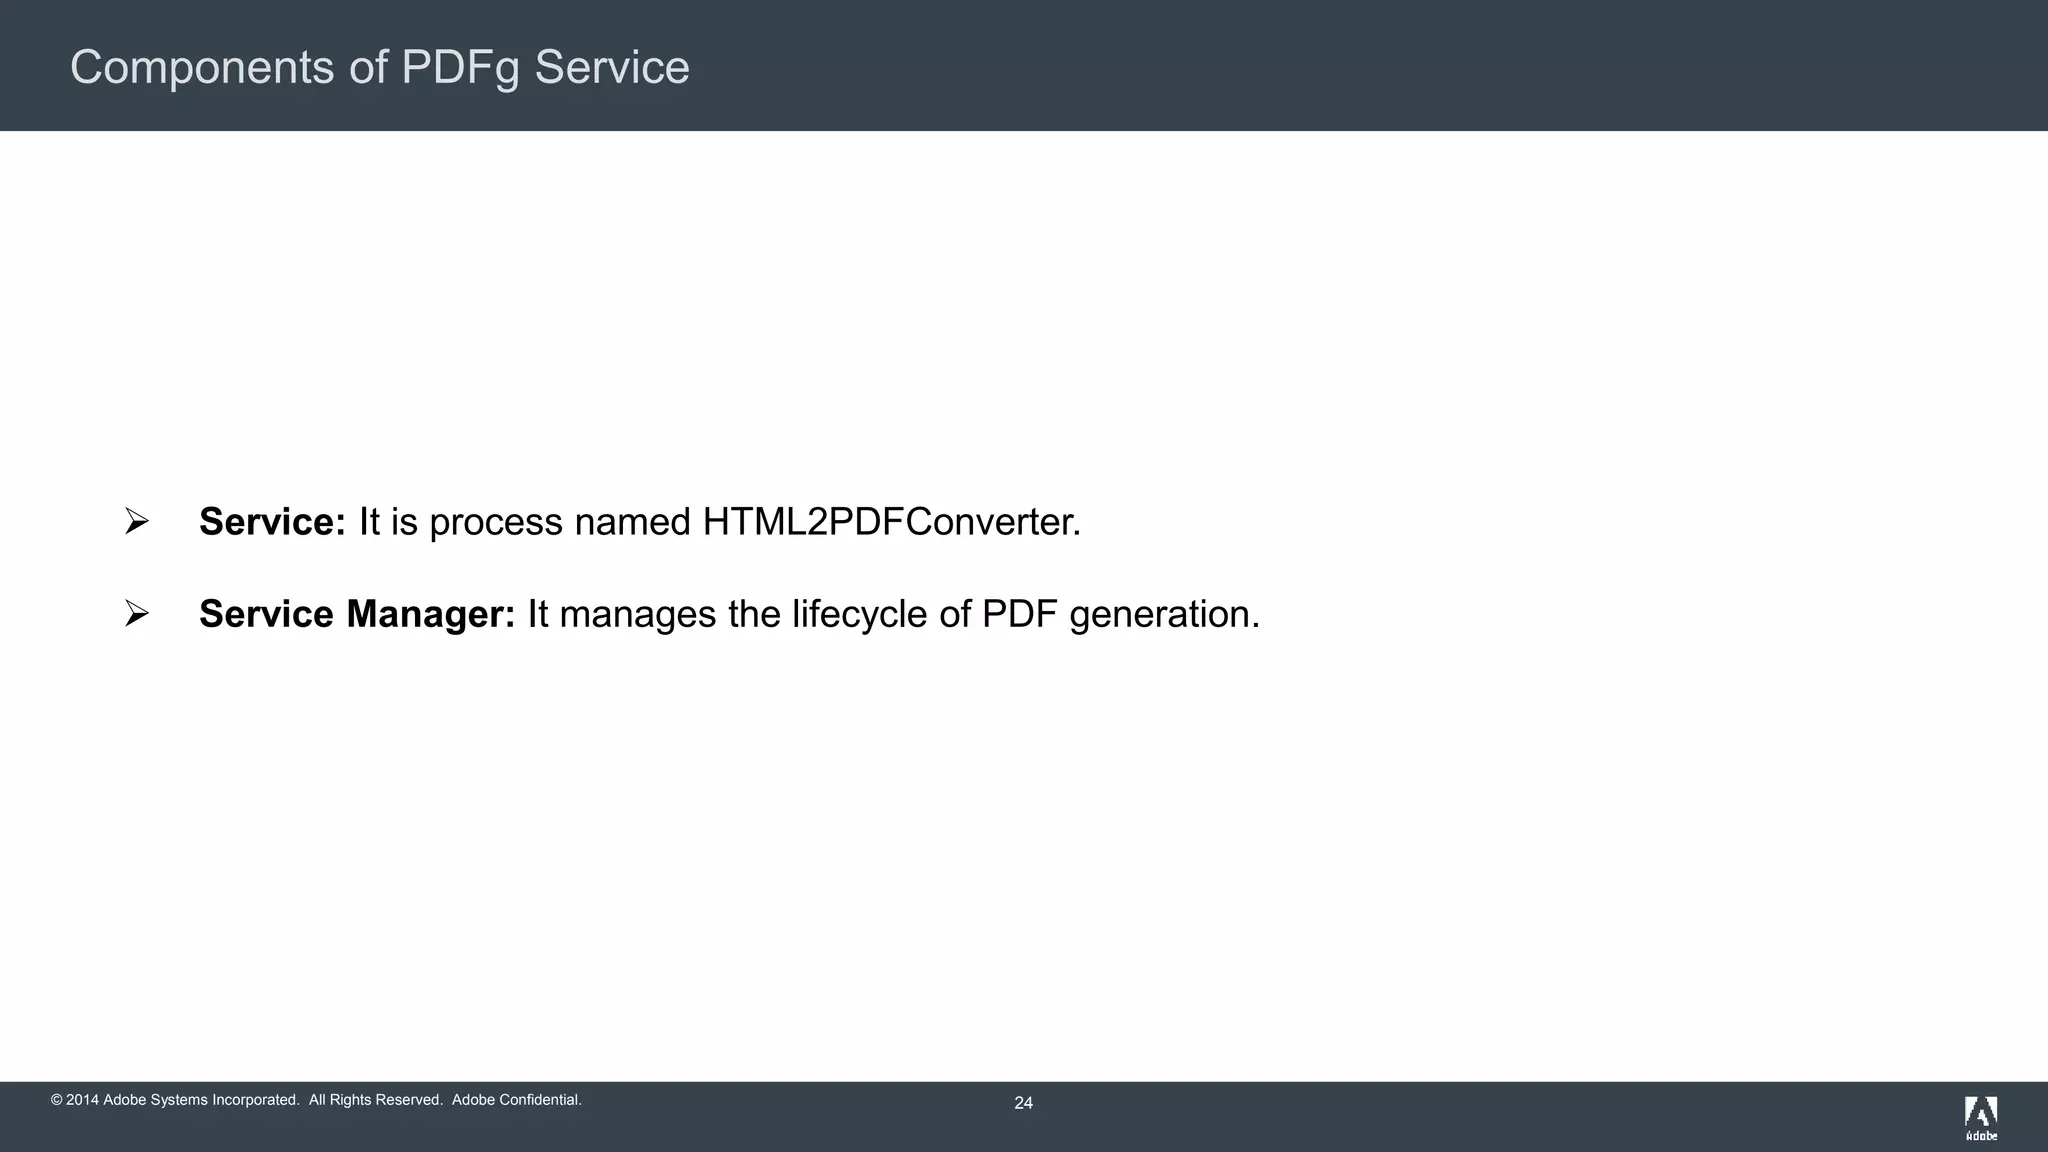Image resolution: width=2048 pixels, height=1152 pixels.
Task: Click the arrow bullet before 'Service Manager:'
Action: (137, 613)
